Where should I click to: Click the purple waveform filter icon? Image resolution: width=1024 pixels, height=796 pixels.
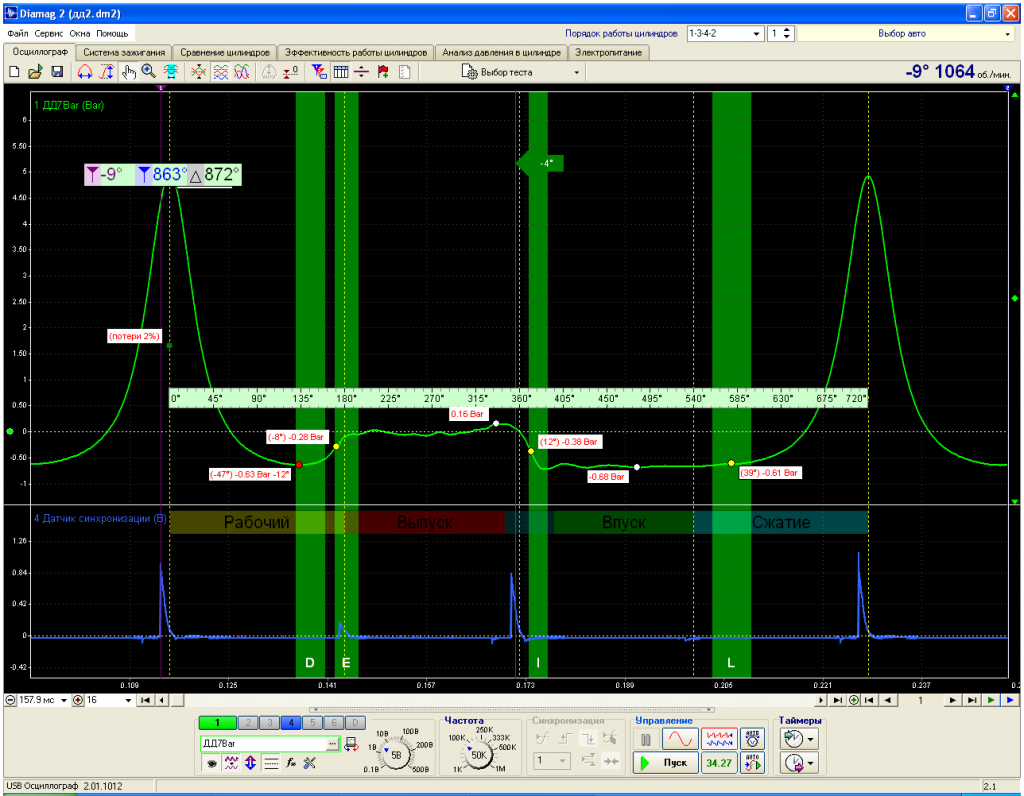[231, 763]
